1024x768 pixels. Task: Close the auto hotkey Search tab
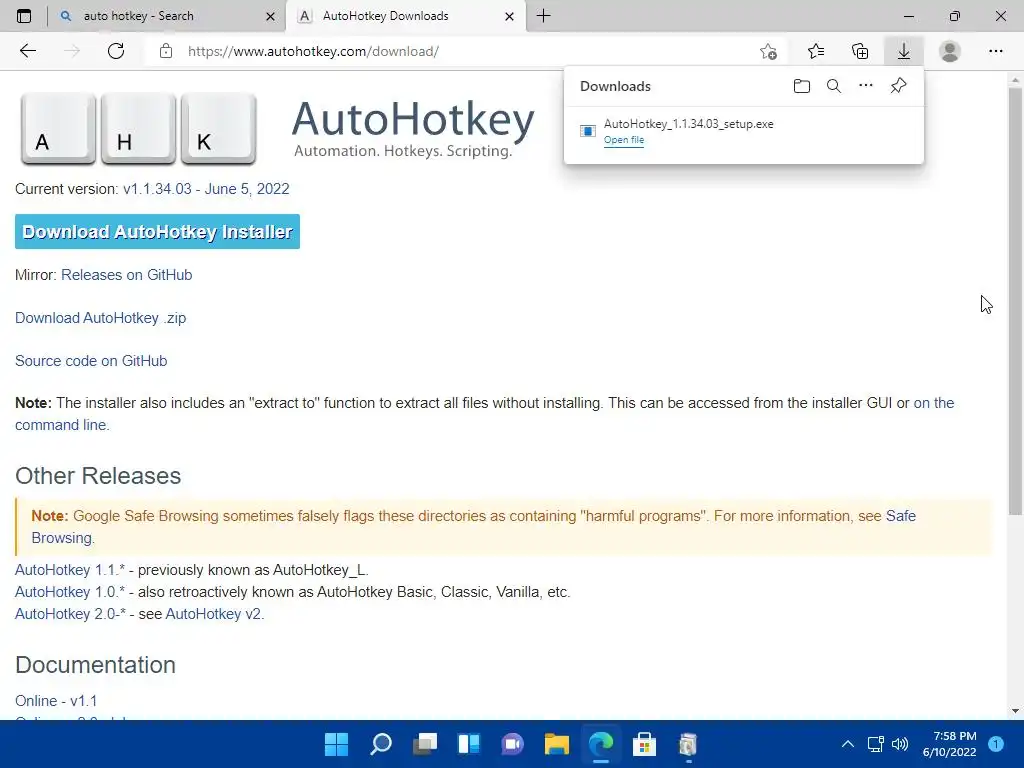click(270, 16)
